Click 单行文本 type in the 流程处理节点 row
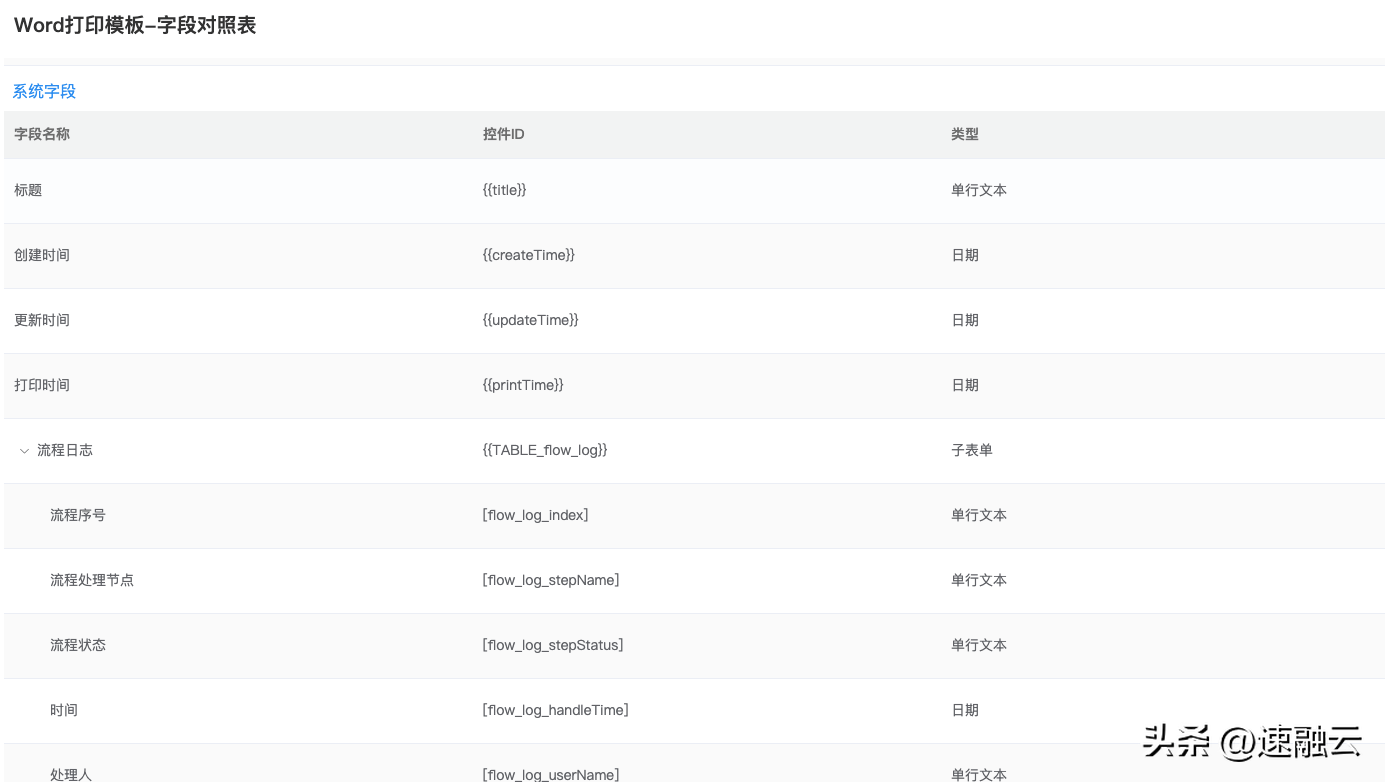Screen dimensions: 1385x782 pyautogui.click(x=979, y=580)
